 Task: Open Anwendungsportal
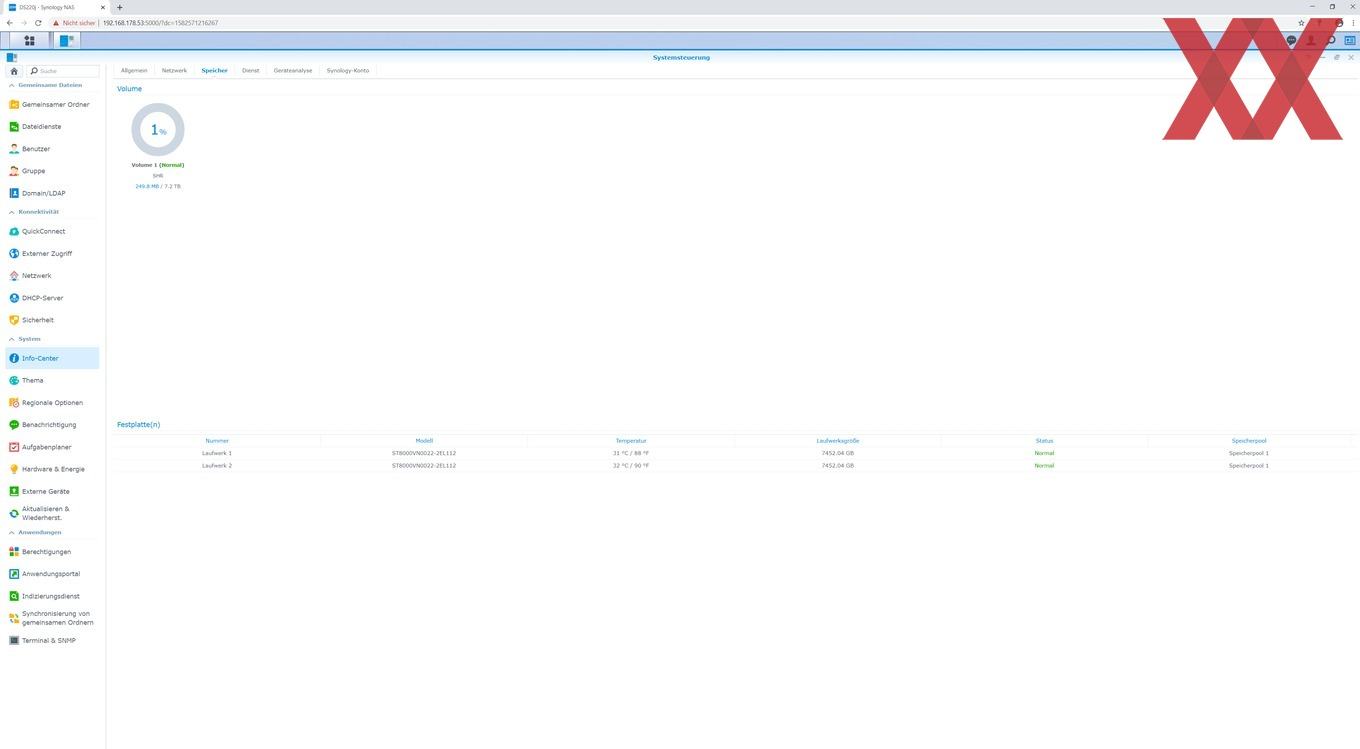pyautogui.click(x=52, y=574)
